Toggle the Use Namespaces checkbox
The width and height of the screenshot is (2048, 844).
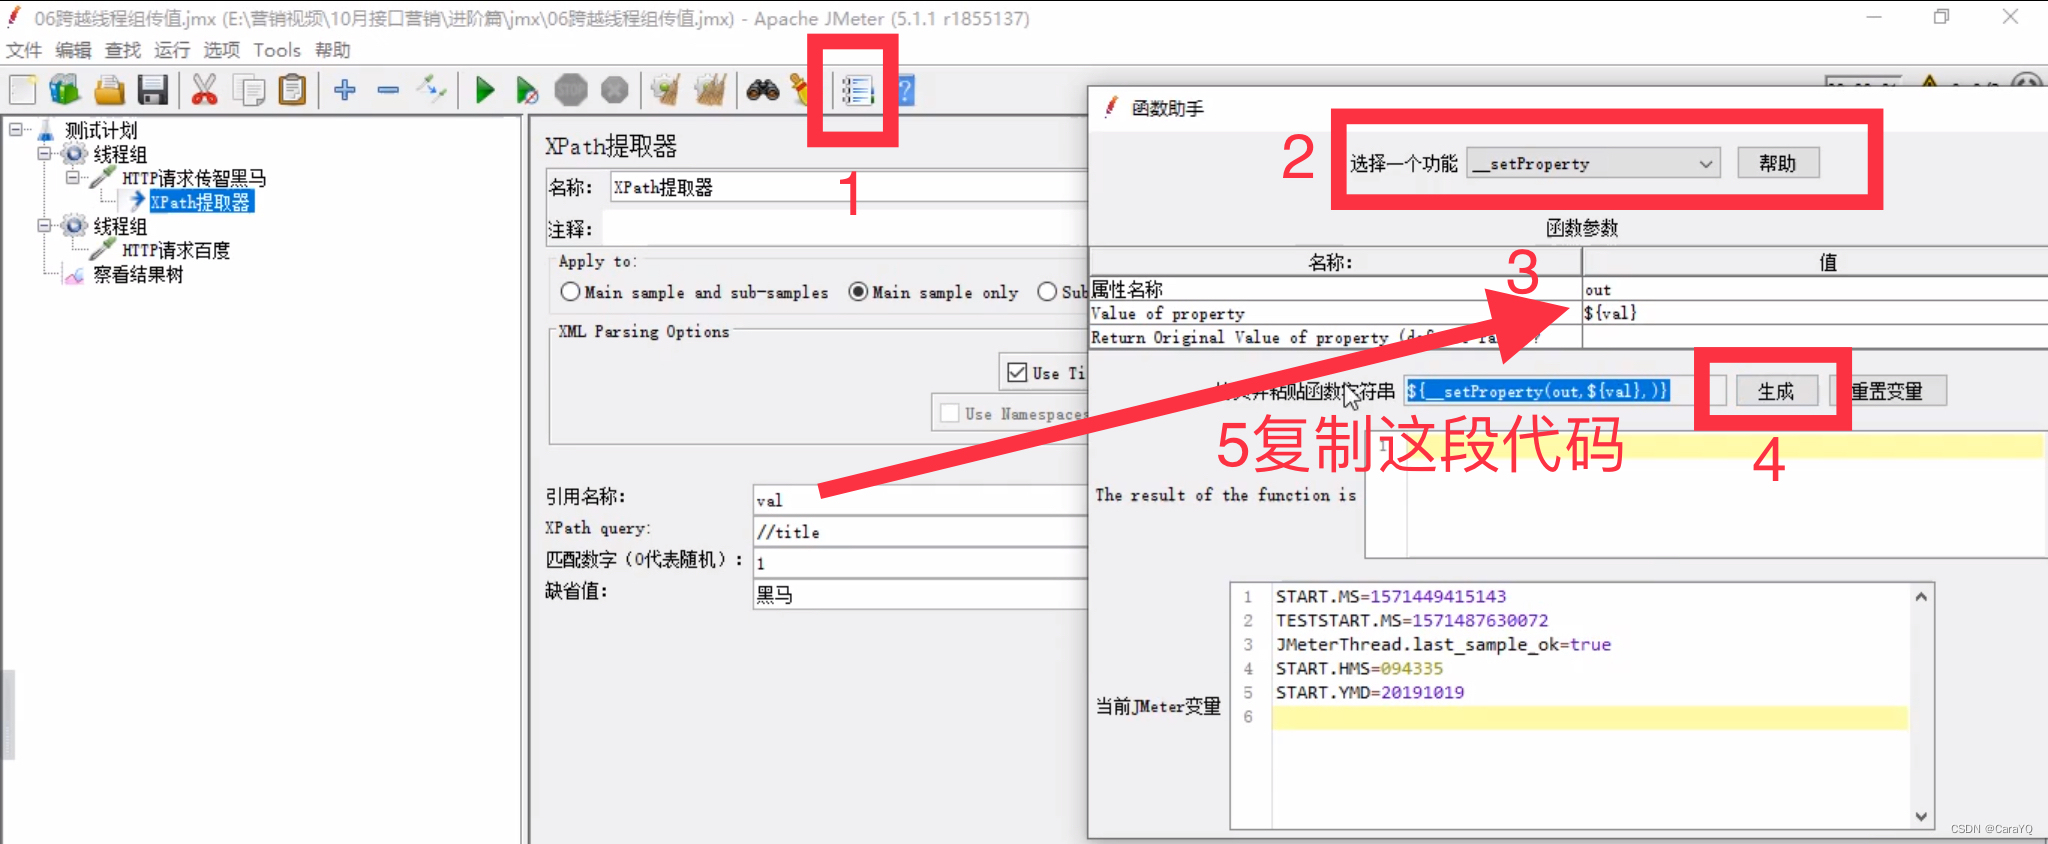pos(950,413)
